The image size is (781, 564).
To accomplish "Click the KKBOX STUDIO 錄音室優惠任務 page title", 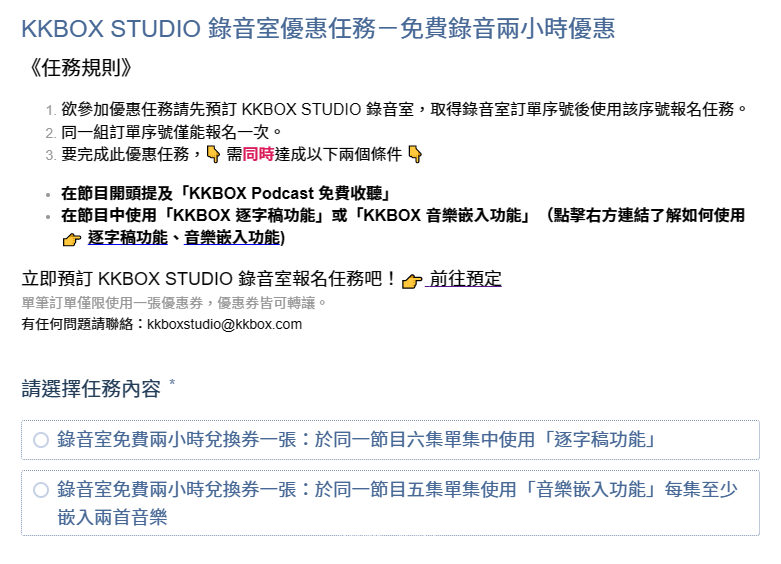I will [x=318, y=28].
